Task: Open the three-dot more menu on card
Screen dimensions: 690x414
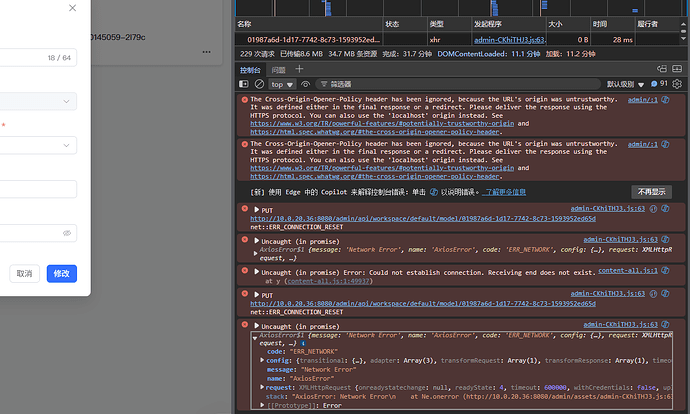Action: coord(206,52)
